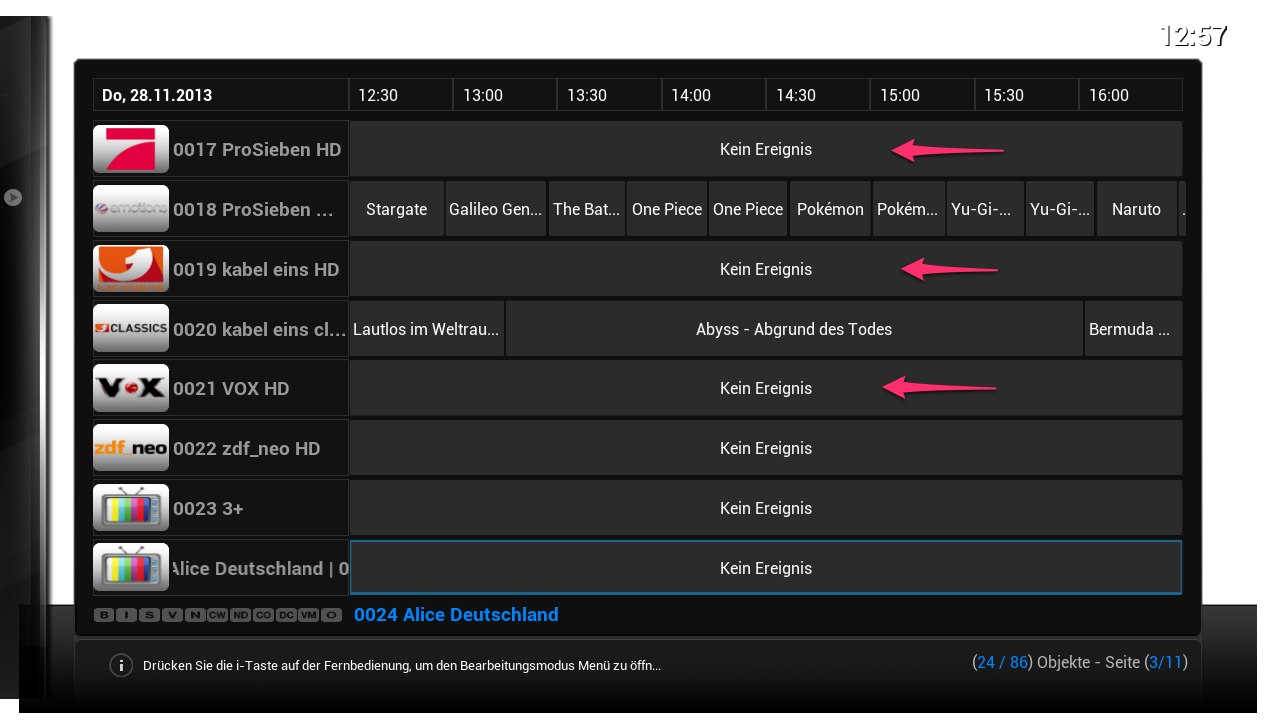Click the ND status badge
The width and height of the screenshot is (1280, 720).
tap(240, 615)
